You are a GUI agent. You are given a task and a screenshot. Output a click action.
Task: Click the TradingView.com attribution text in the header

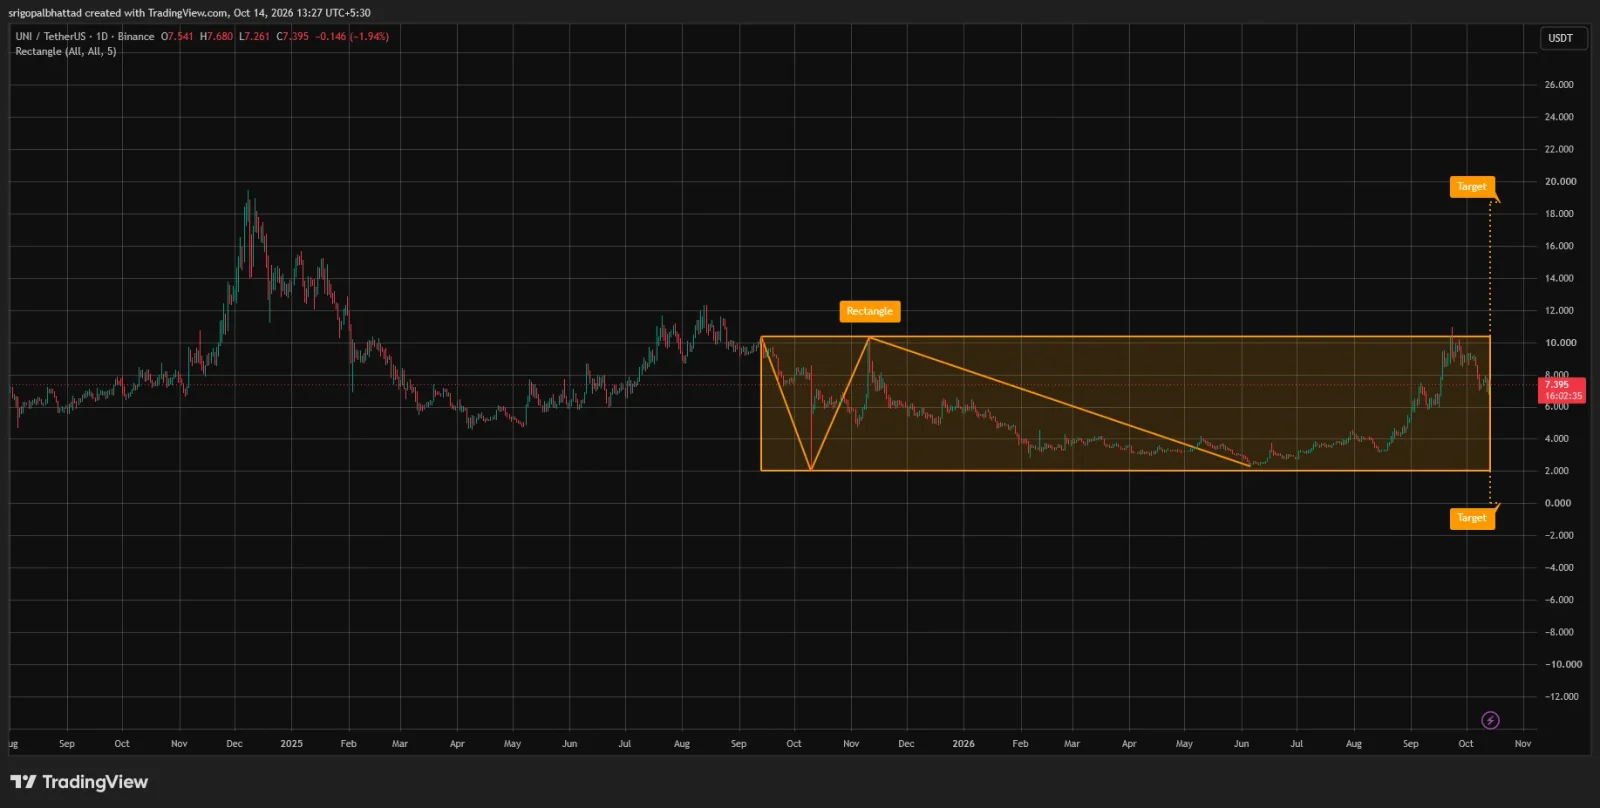click(x=188, y=13)
